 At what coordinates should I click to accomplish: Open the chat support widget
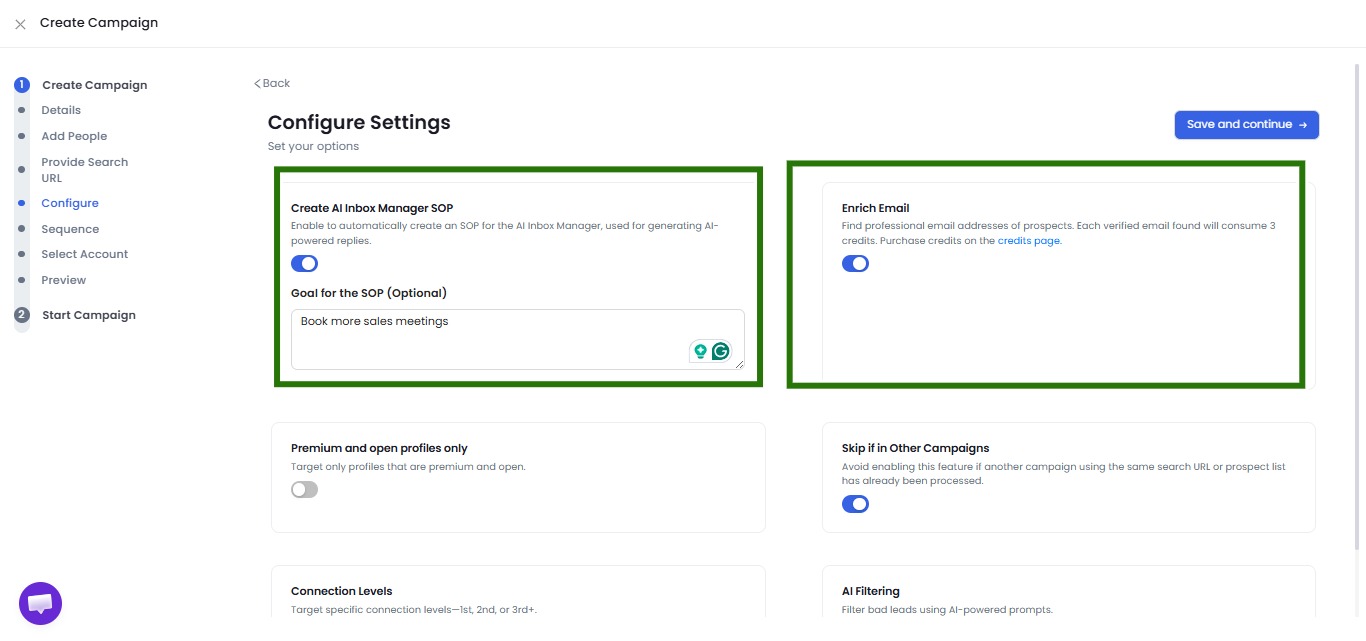click(39, 602)
